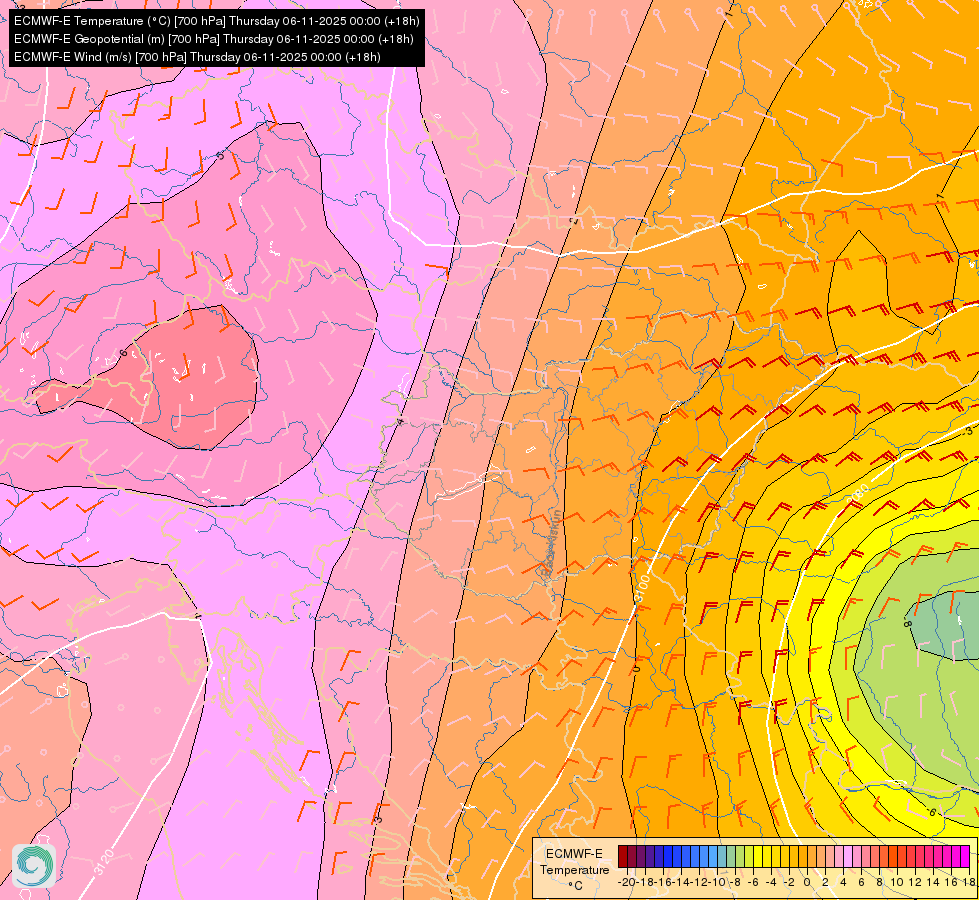Click the 4 isotherm contour label
979x900 pixels.
[x=400, y=422]
